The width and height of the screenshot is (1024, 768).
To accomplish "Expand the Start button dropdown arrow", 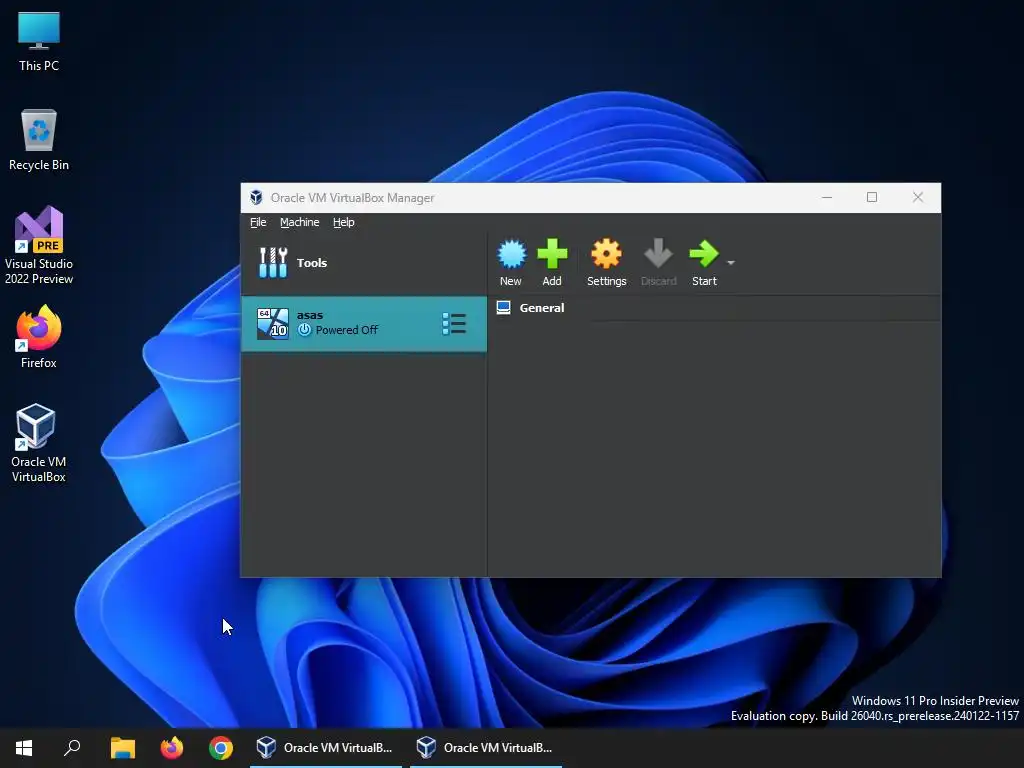I will click(731, 263).
